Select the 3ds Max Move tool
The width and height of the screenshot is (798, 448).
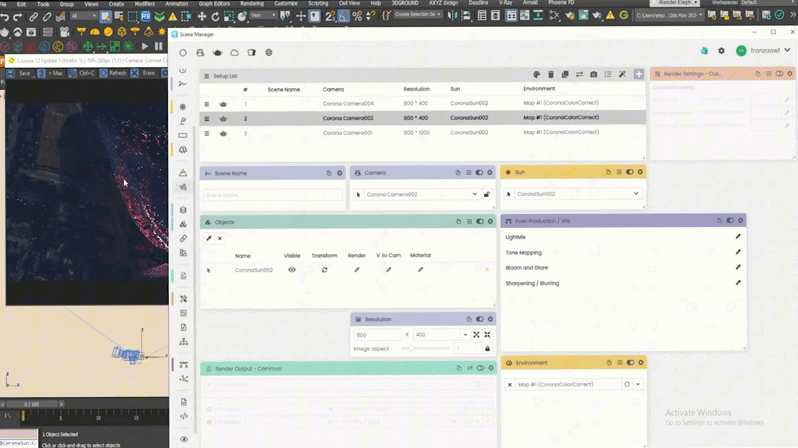coord(202,17)
